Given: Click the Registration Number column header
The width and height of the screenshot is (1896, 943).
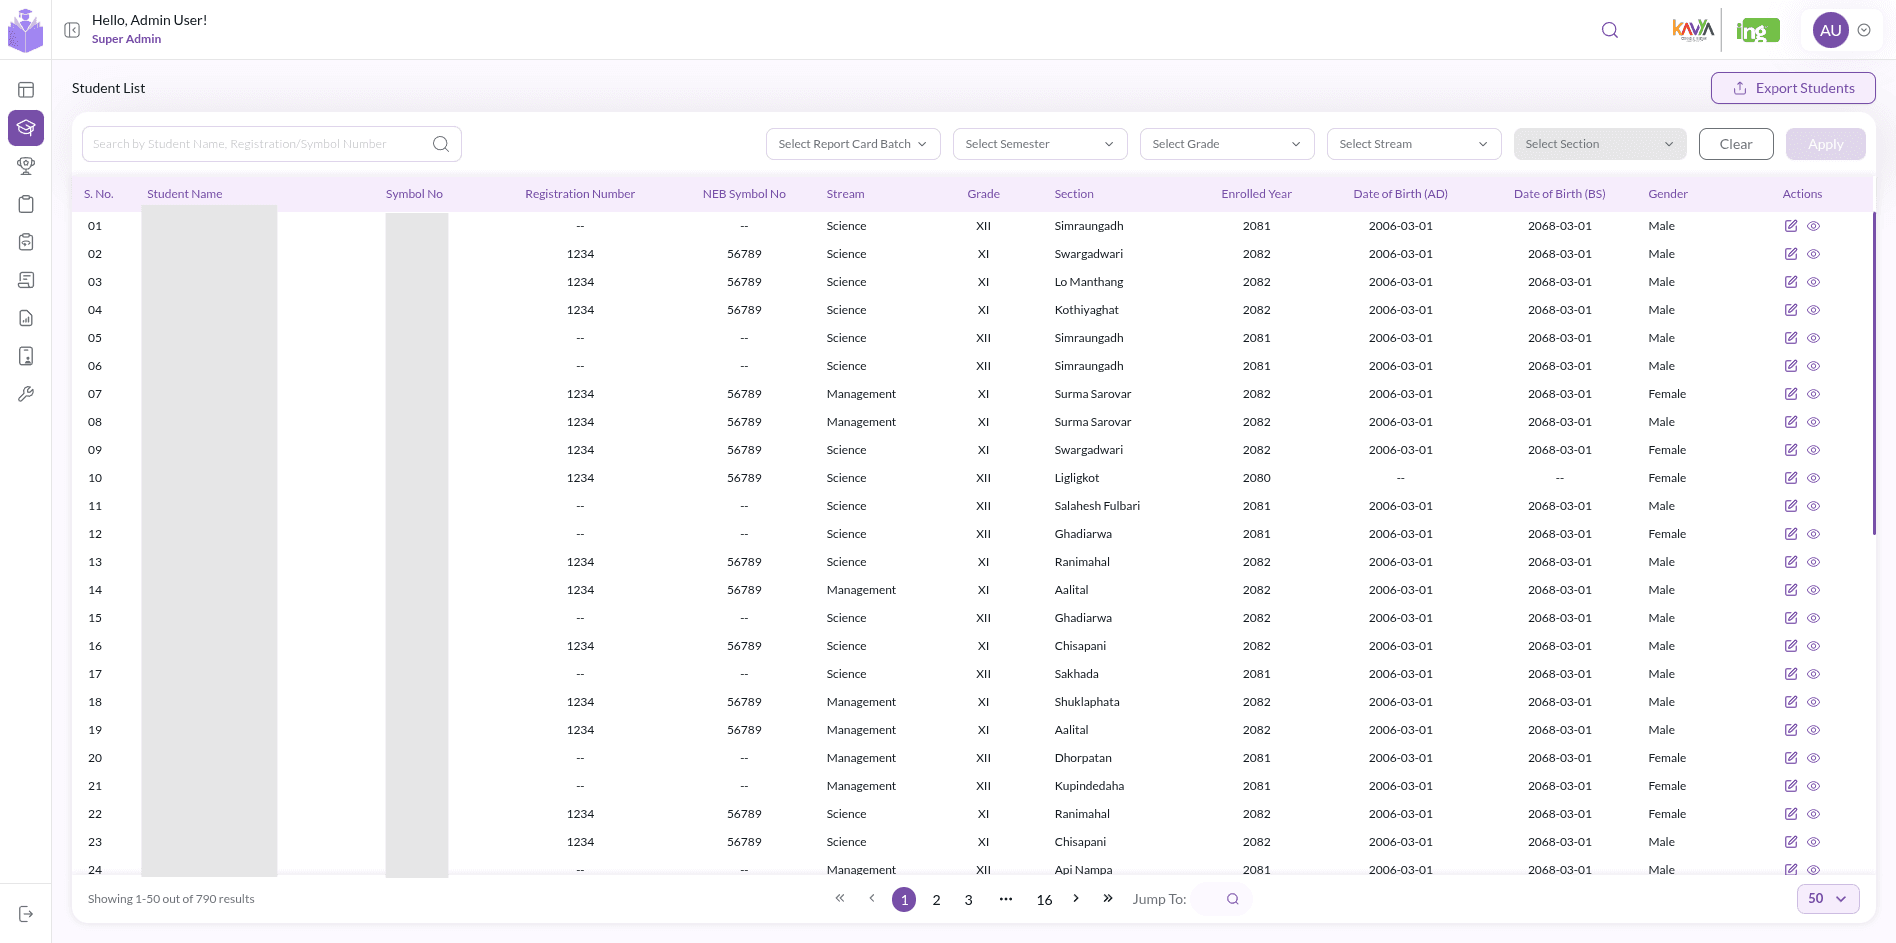Looking at the screenshot, I should pyautogui.click(x=580, y=194).
